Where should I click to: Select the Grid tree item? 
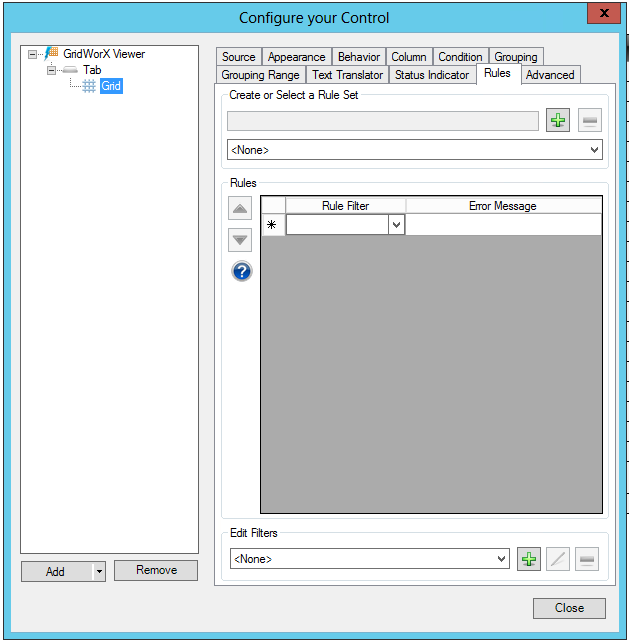pos(111,86)
